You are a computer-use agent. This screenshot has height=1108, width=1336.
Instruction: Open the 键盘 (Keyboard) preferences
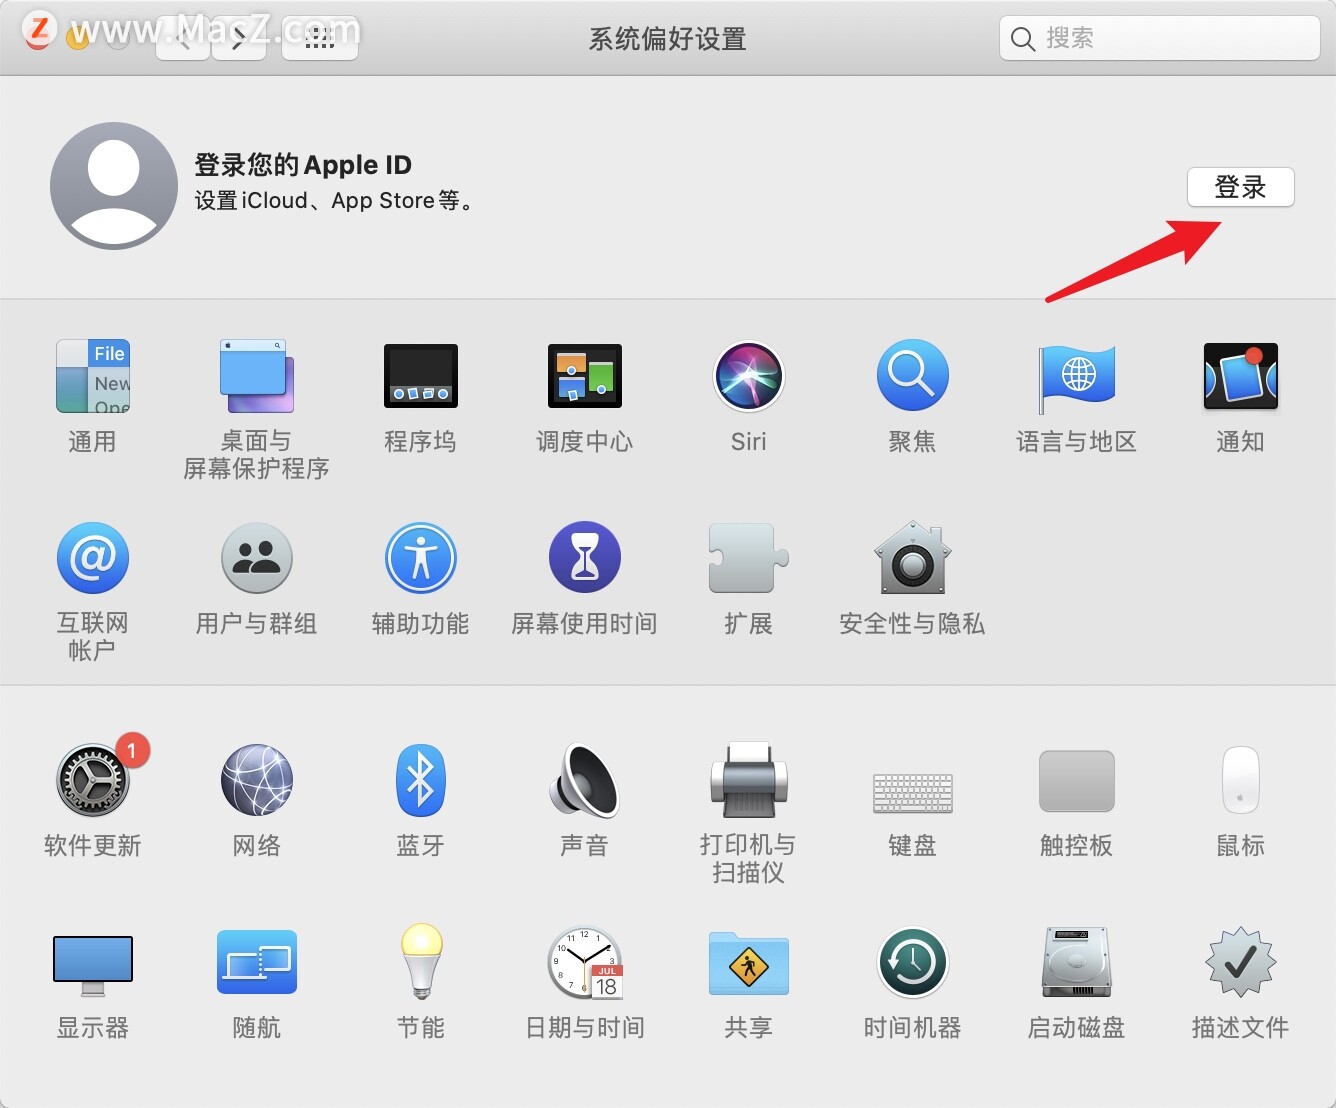click(913, 792)
